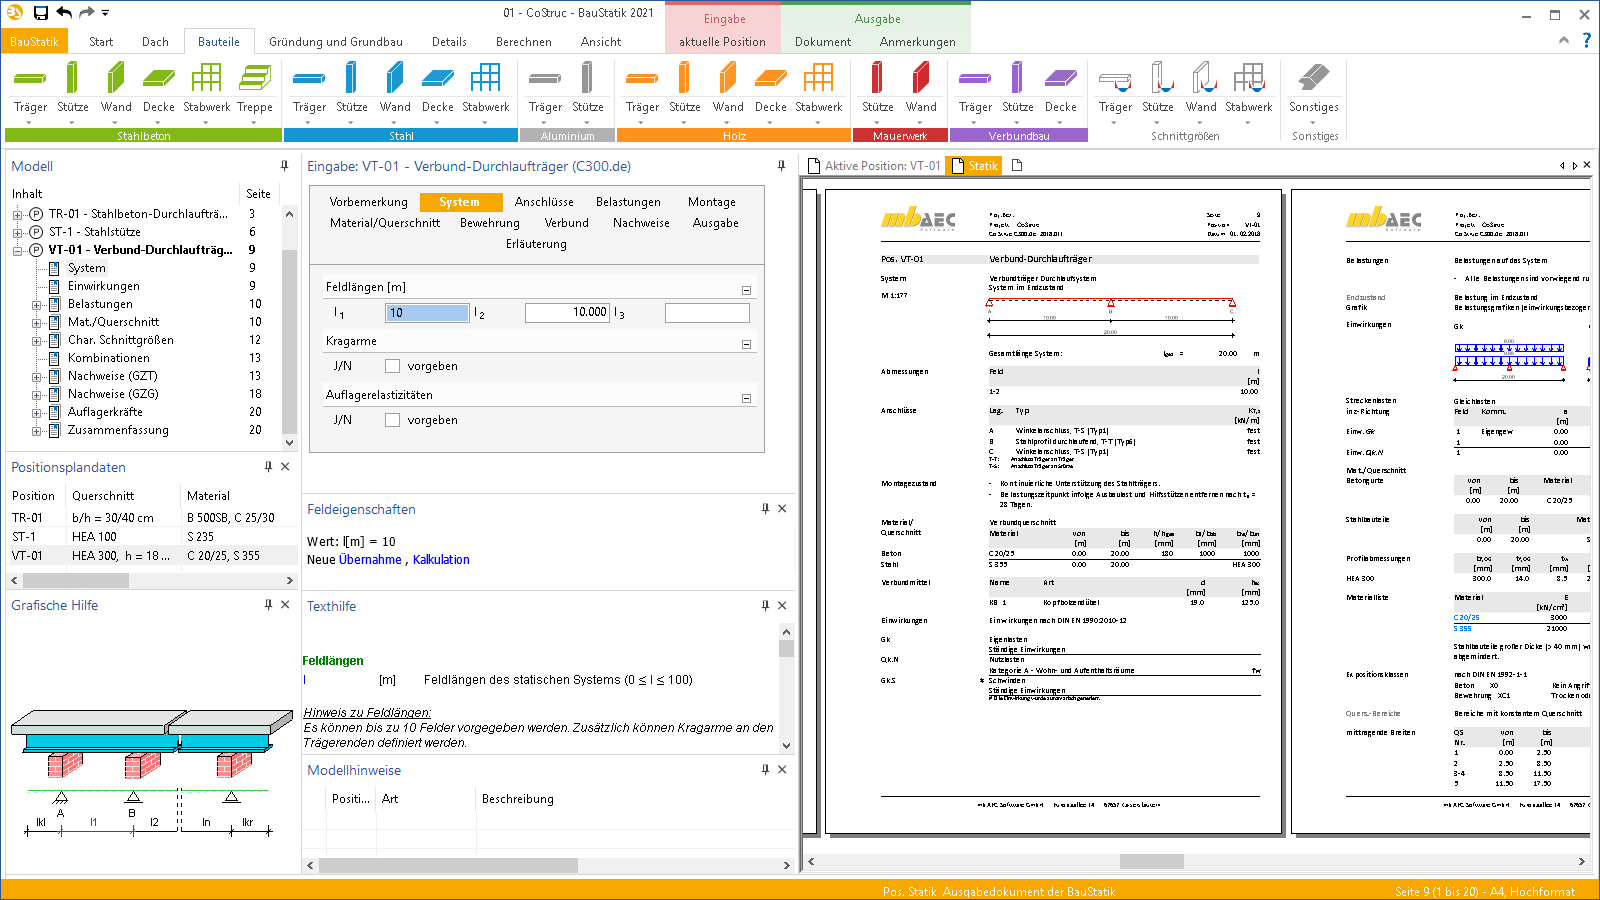Collapse Feldlängen section
This screenshot has width=1600, height=900.
tap(746, 290)
